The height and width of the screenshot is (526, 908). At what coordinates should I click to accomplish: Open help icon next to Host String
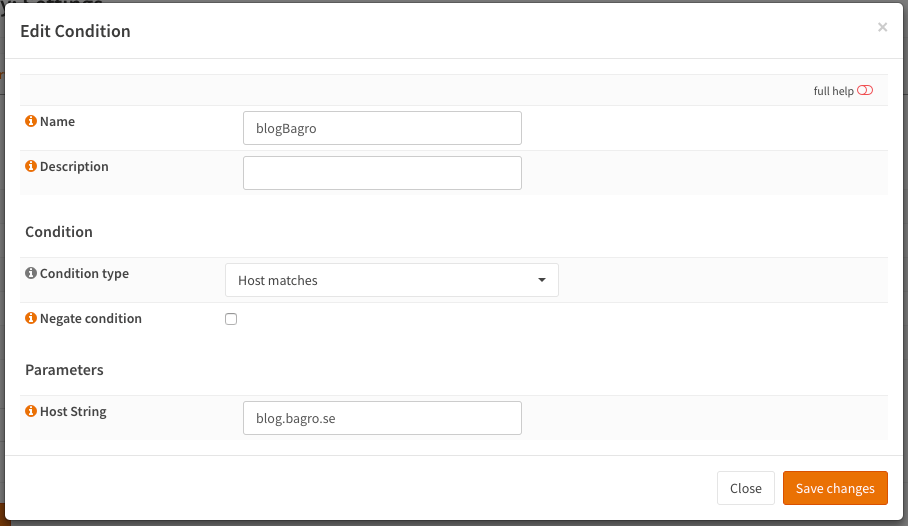[x=31, y=411]
